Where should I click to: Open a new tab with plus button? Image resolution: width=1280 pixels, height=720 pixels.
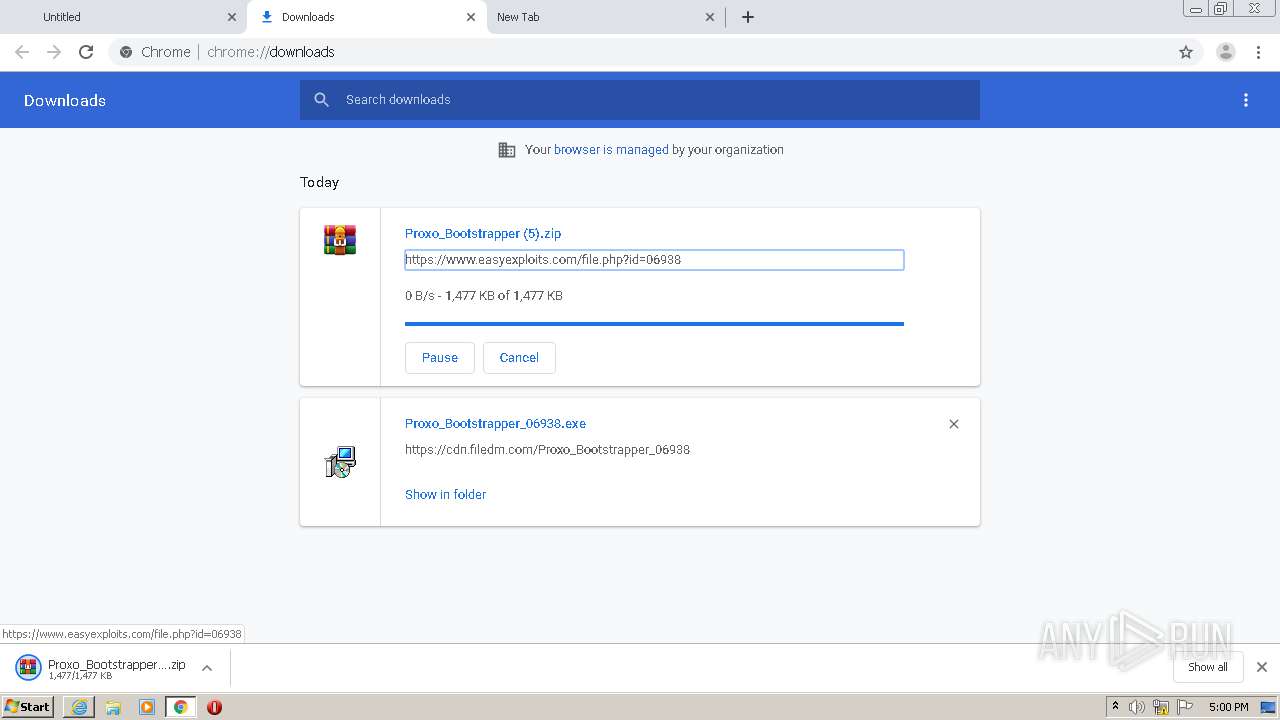tap(748, 17)
